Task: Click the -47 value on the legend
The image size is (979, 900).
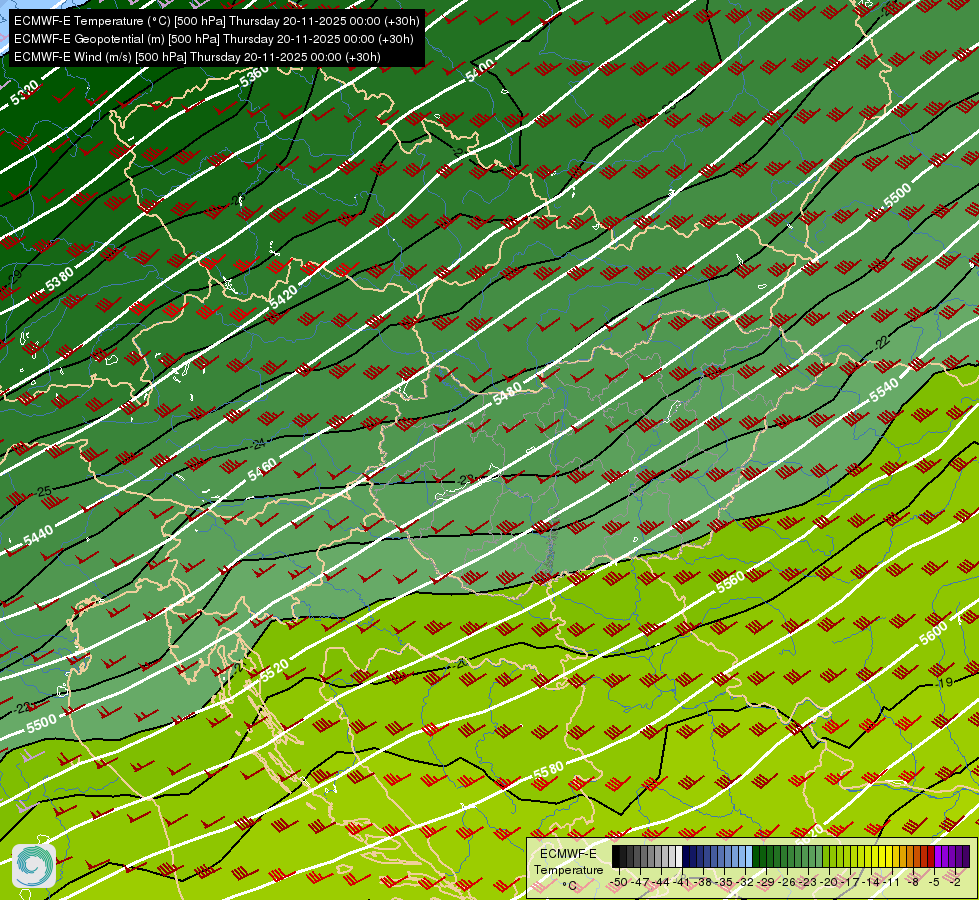Action: point(640,882)
